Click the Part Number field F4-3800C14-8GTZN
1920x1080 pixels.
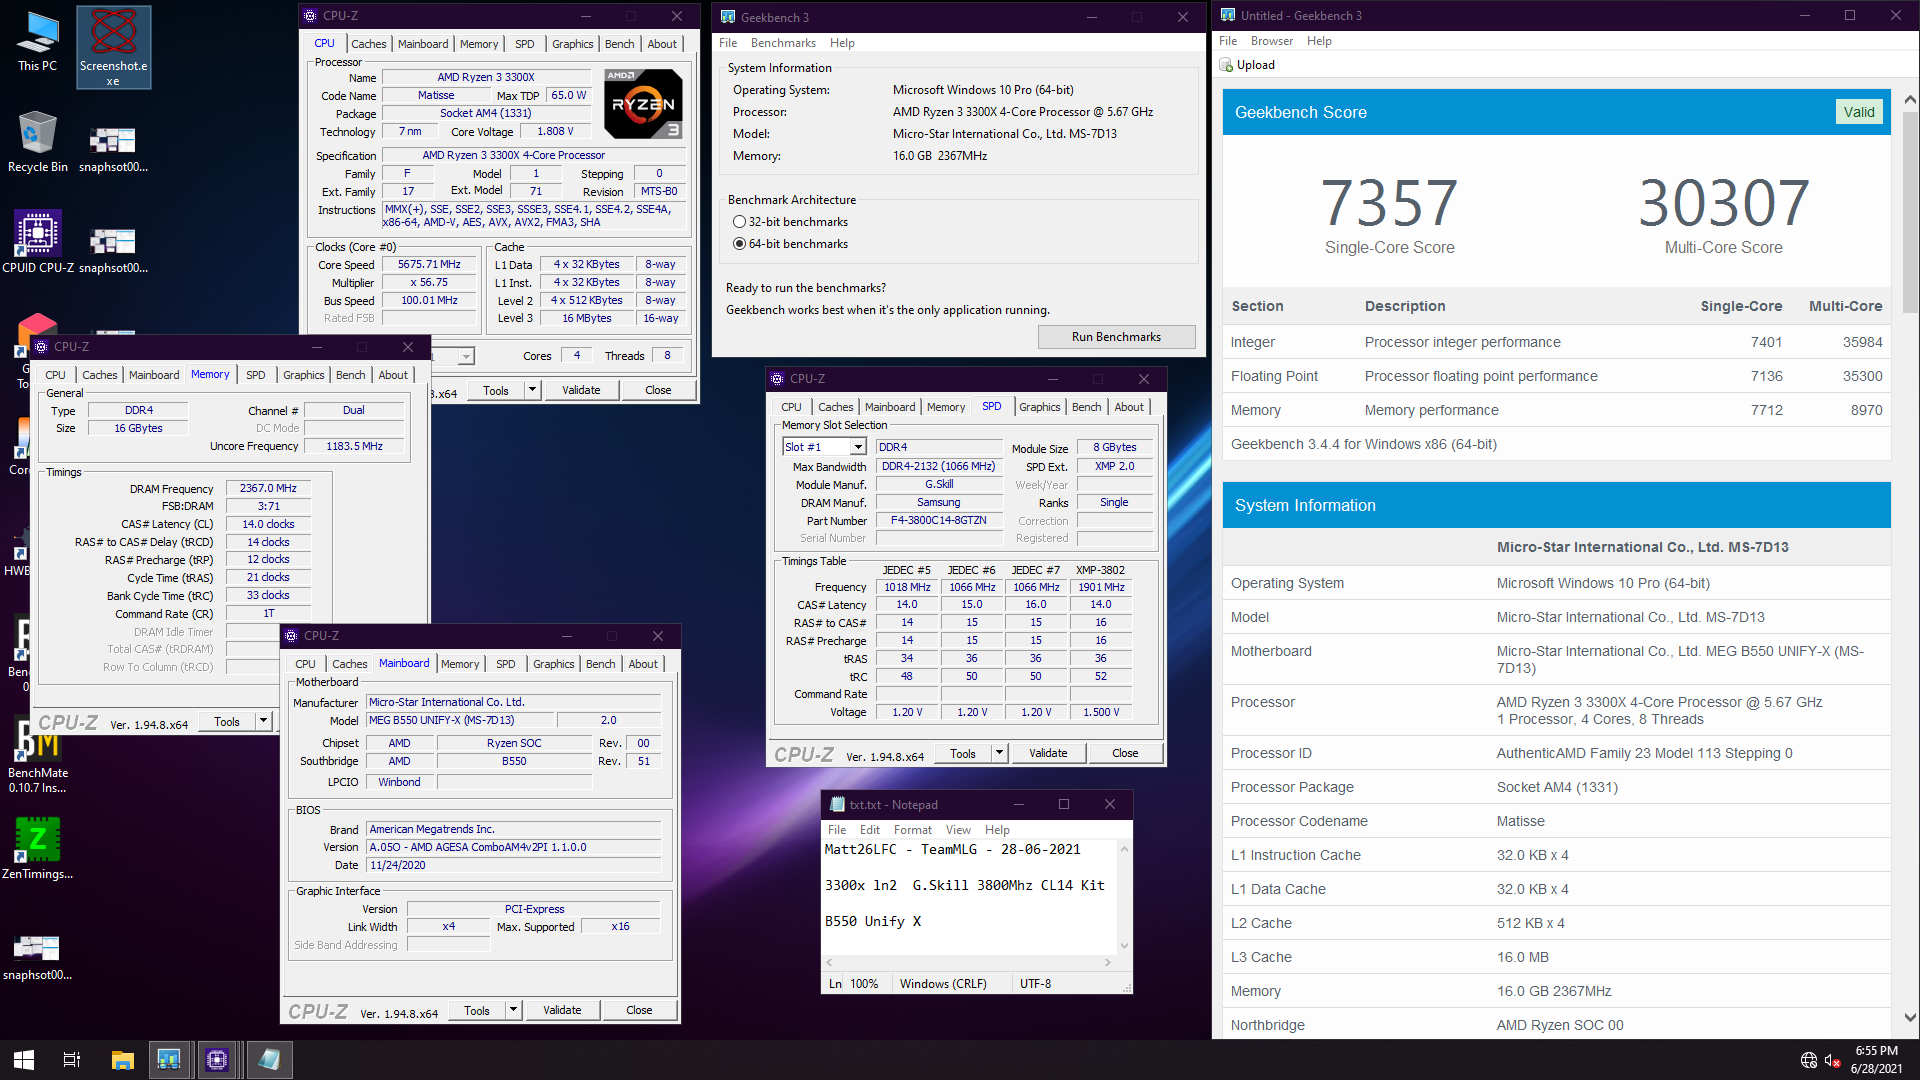[938, 520]
